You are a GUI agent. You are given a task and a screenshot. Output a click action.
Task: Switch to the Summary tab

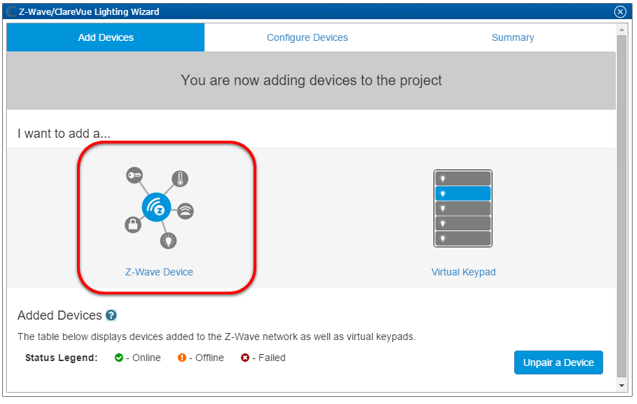513,37
